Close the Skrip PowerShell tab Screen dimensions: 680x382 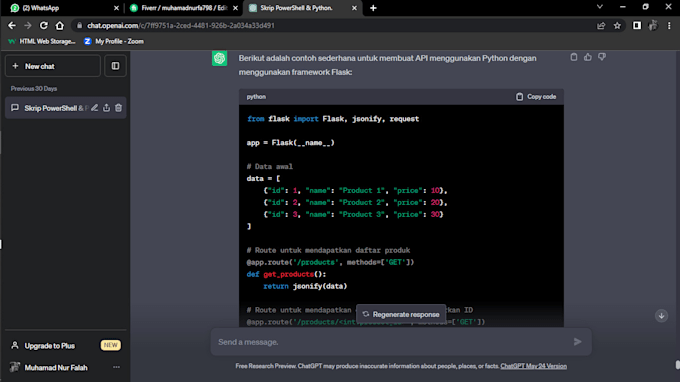(354, 8)
